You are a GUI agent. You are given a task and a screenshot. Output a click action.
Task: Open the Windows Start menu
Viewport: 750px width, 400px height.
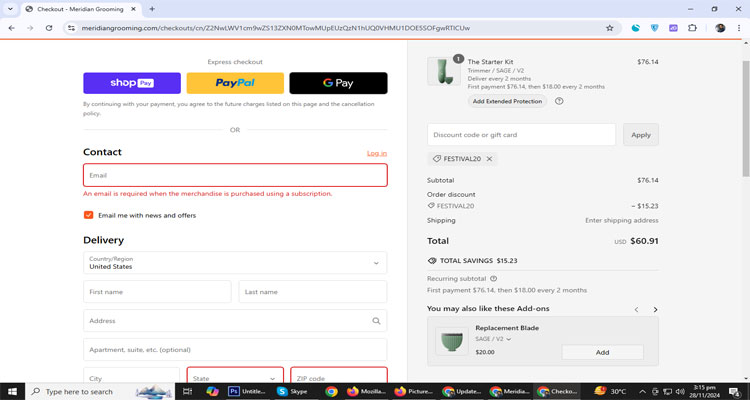pos(12,391)
